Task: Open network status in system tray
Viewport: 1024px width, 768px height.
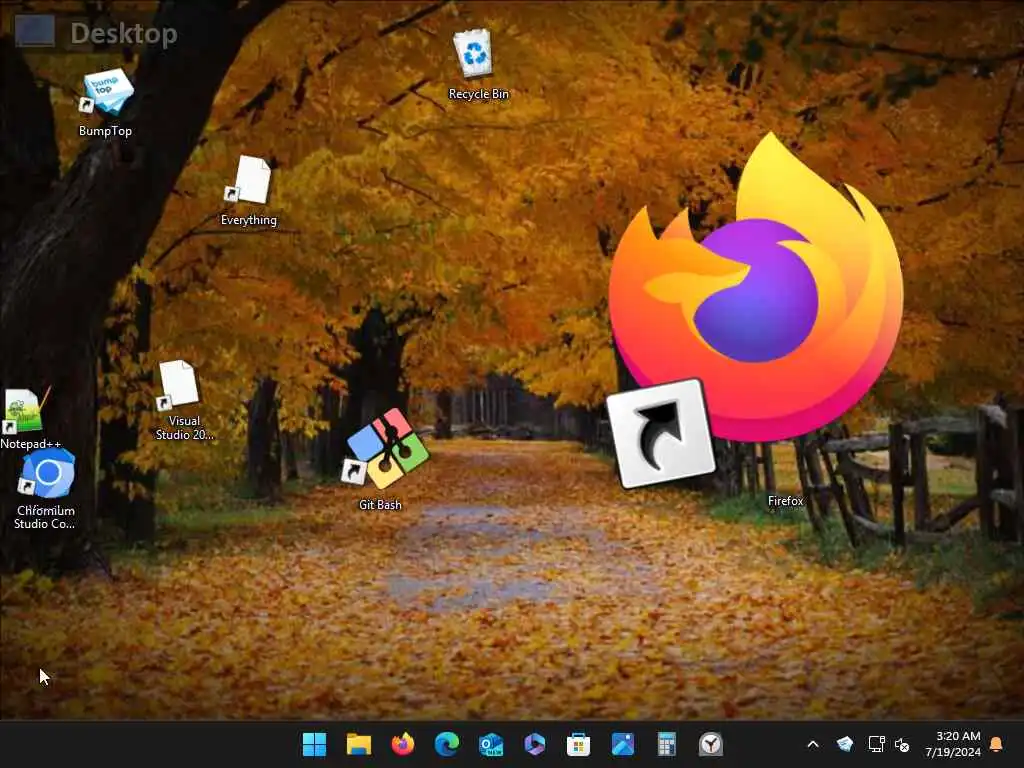Action: [876, 744]
